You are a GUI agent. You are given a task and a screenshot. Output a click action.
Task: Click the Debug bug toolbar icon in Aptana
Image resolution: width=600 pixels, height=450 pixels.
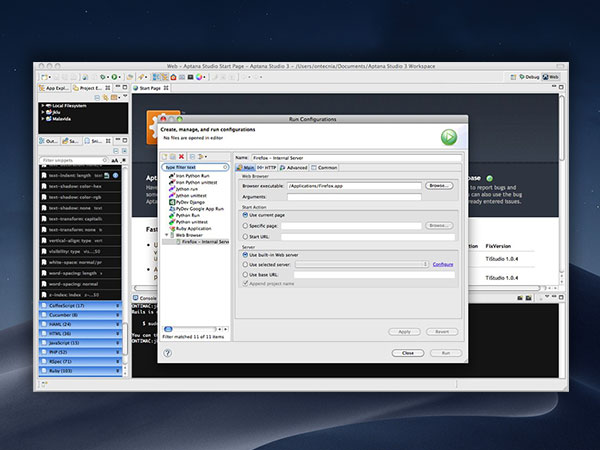(102, 77)
